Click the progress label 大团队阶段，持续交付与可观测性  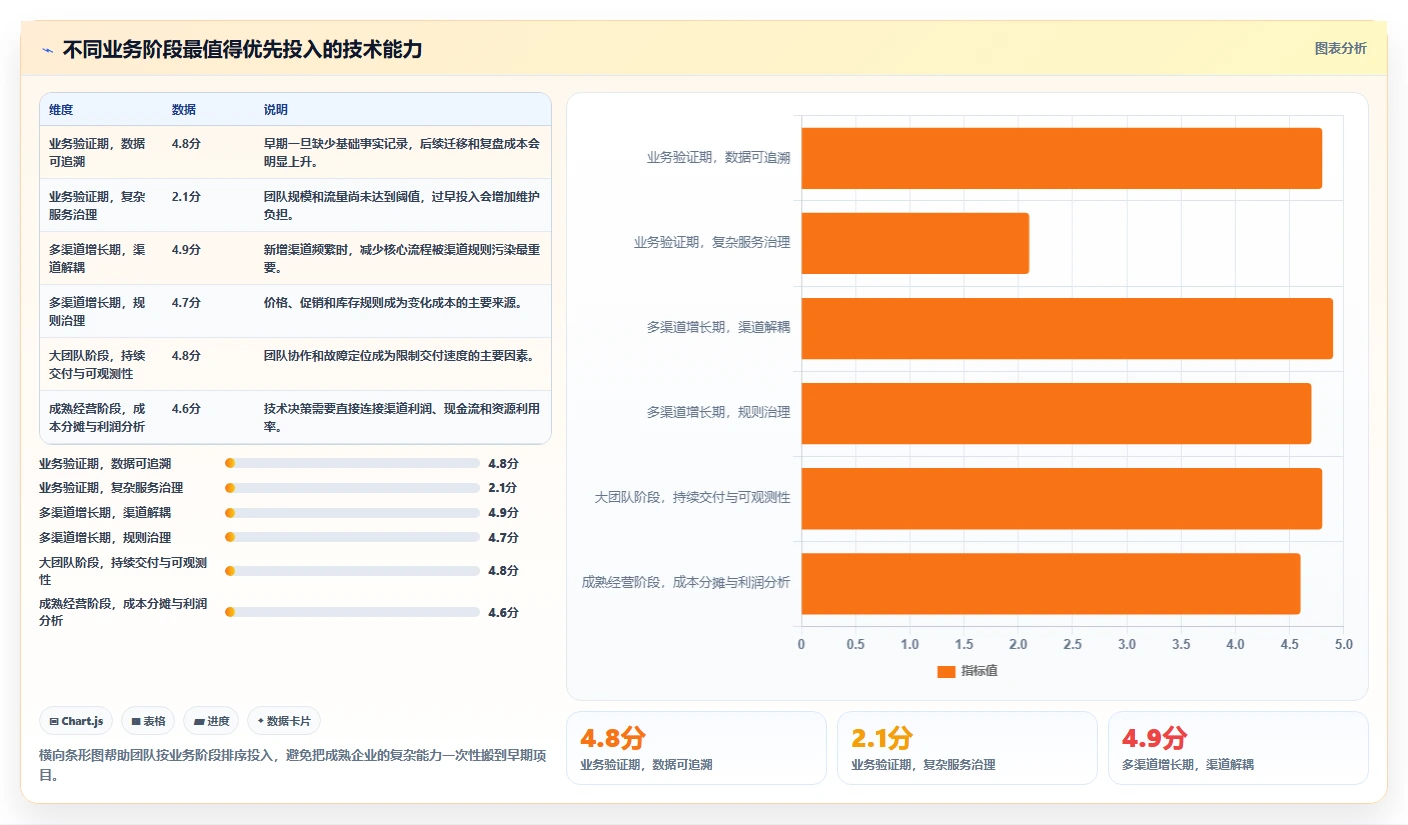(123, 571)
